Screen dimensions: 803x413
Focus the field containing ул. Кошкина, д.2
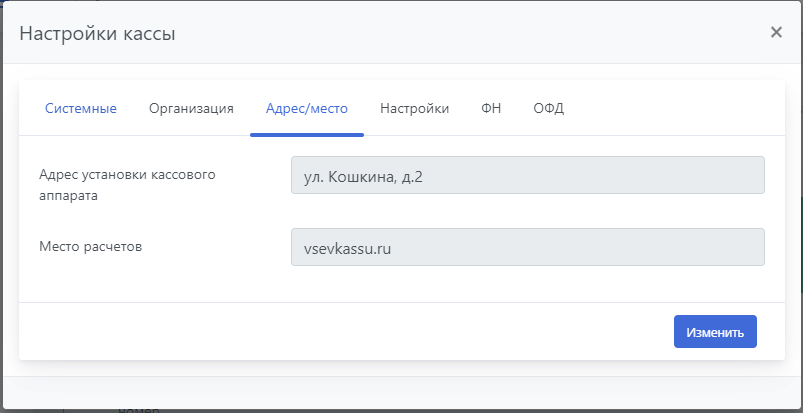click(527, 175)
